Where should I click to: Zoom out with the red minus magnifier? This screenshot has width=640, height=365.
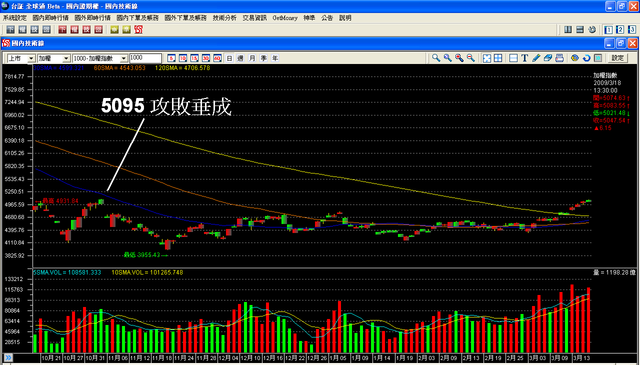[x=471, y=58]
